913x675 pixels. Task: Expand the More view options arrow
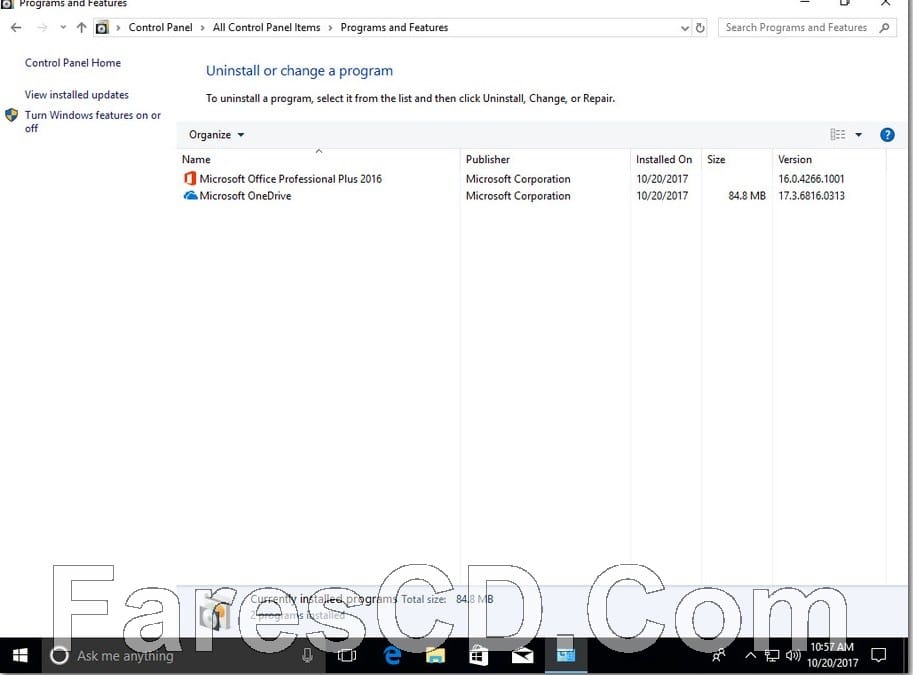pos(858,135)
